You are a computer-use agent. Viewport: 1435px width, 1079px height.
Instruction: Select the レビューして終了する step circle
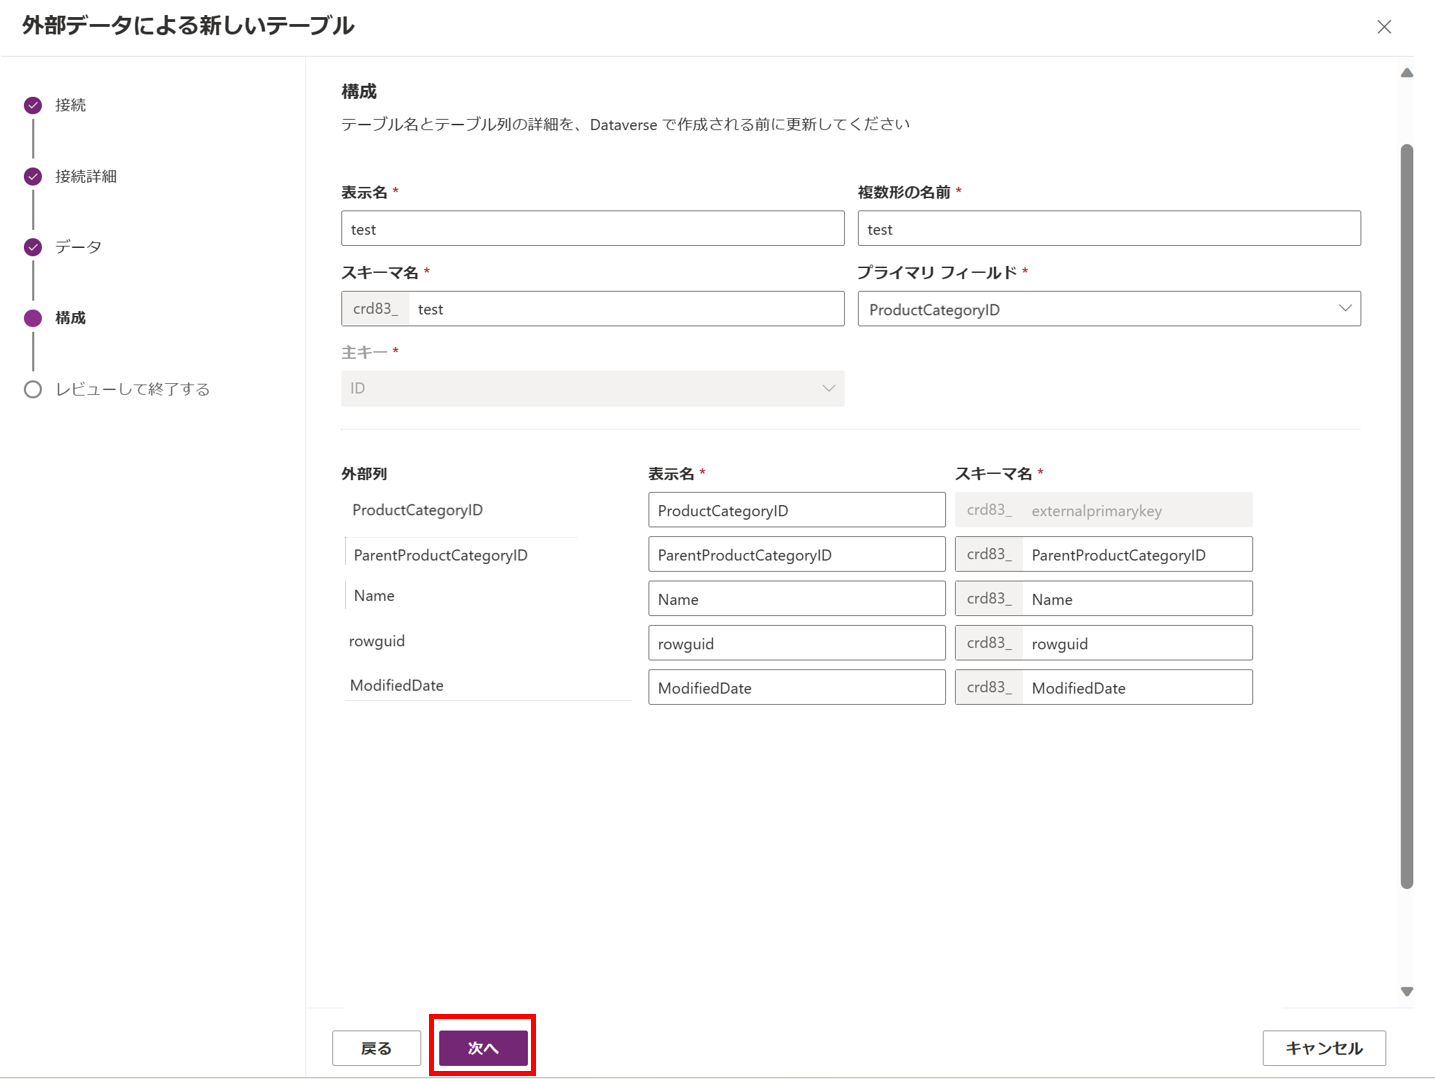33,389
